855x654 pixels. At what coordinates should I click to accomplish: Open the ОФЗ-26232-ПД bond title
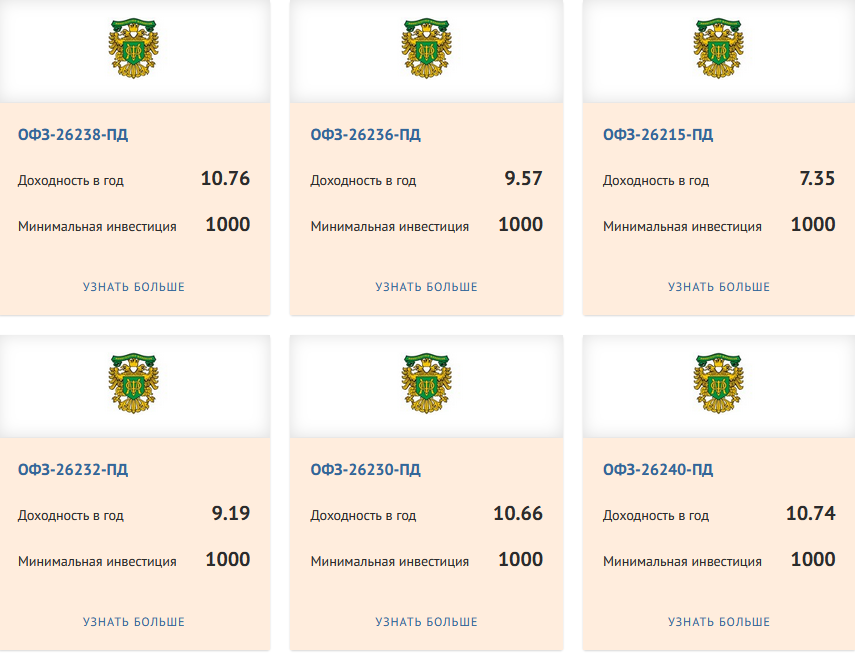click(73, 470)
